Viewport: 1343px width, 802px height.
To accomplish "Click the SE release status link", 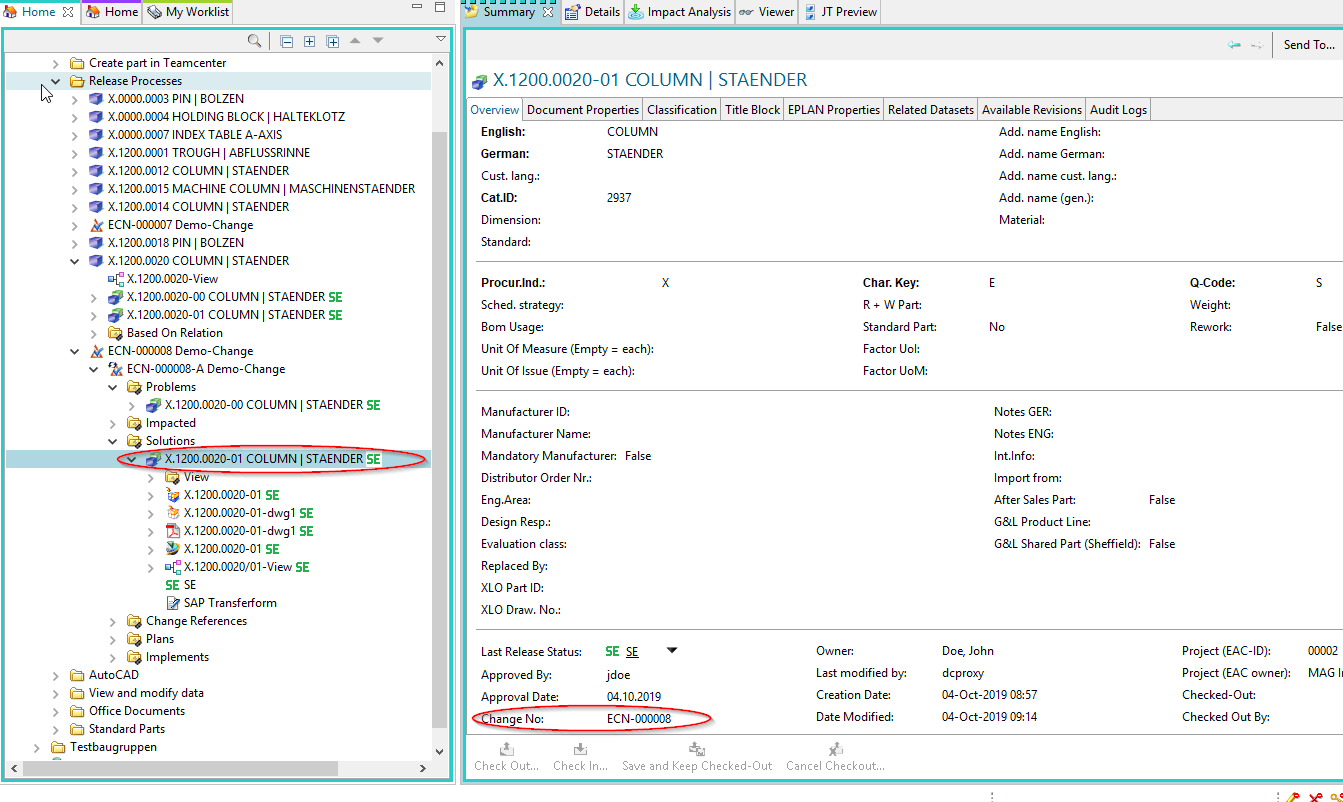I will pyautogui.click(x=632, y=652).
